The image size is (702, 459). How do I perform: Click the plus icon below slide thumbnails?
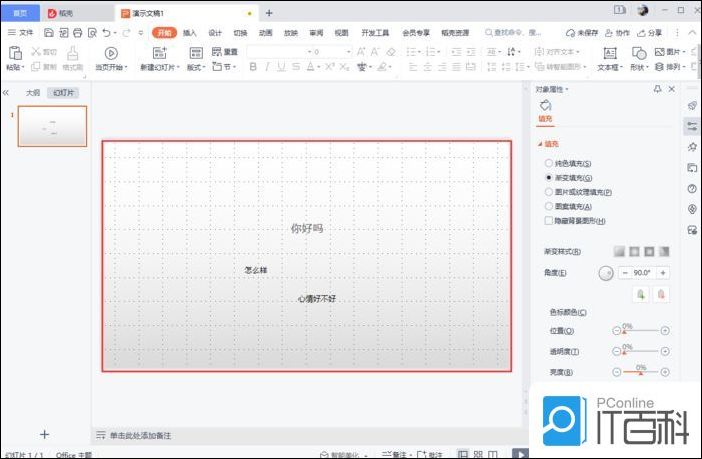pyautogui.click(x=44, y=434)
